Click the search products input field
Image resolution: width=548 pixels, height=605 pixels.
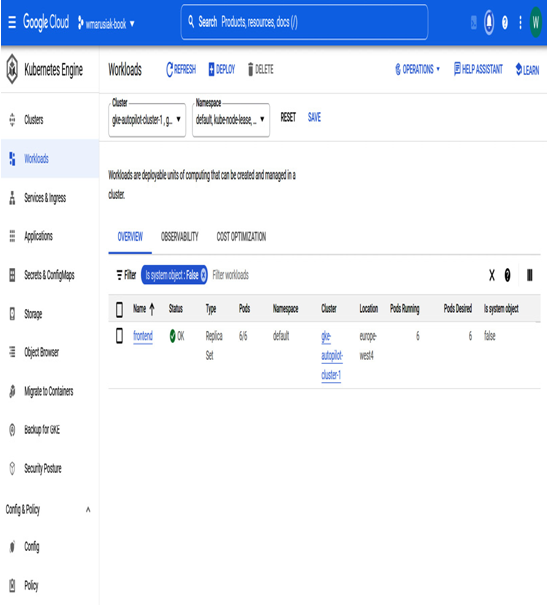click(304, 22)
